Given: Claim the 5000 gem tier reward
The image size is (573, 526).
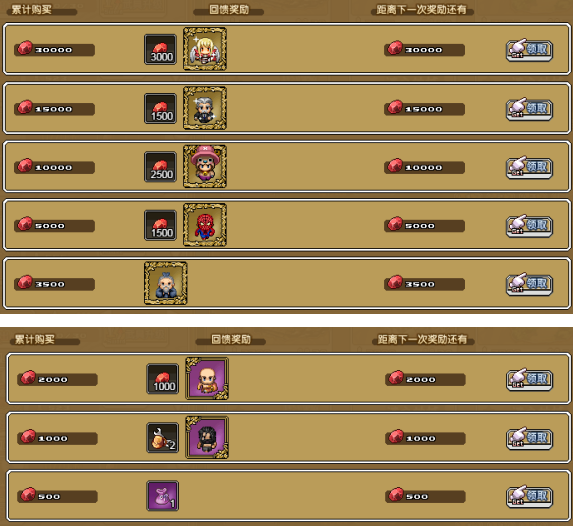Looking at the screenshot, I should [529, 226].
